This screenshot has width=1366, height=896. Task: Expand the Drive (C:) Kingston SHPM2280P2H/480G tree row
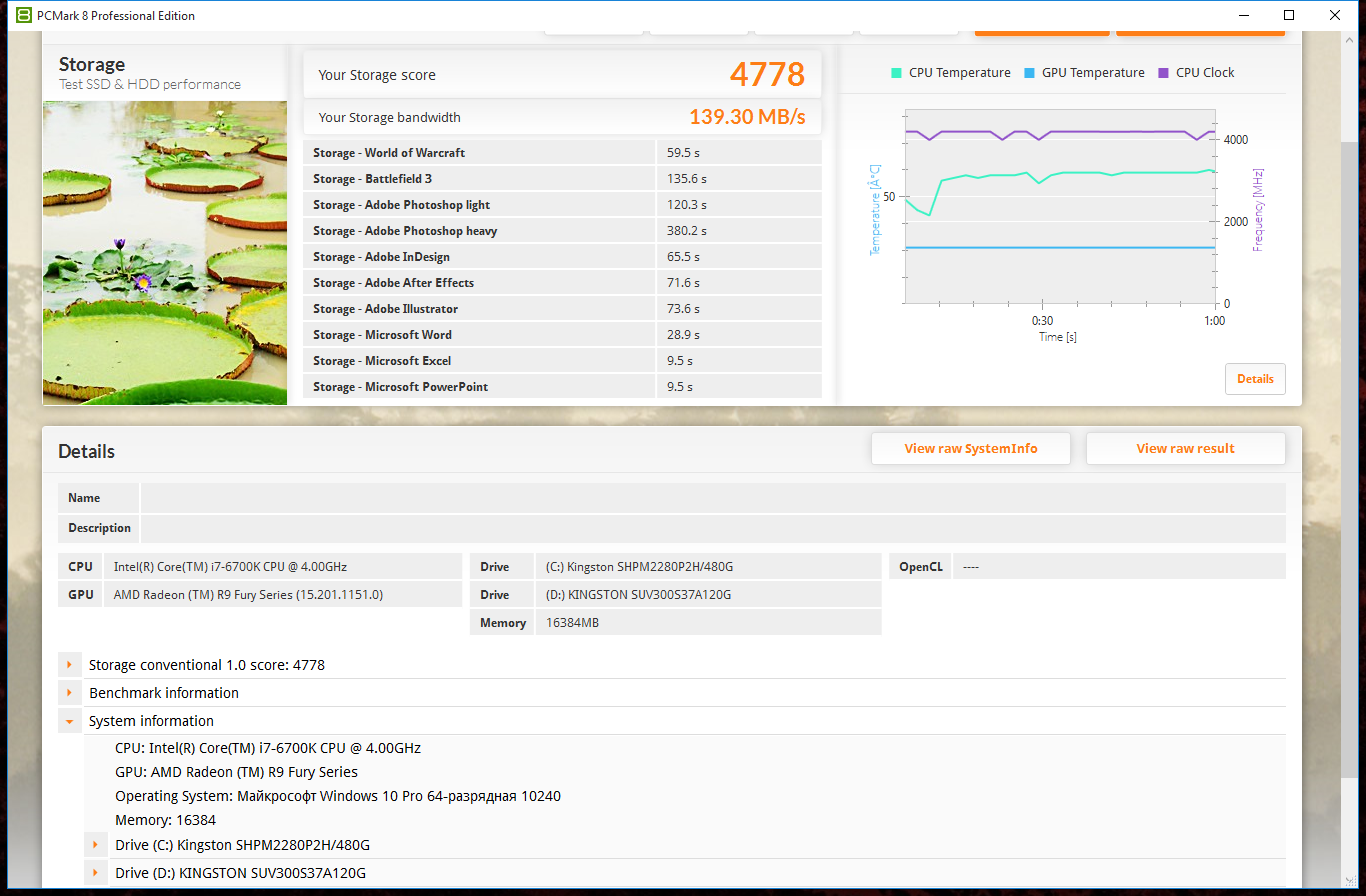point(96,845)
